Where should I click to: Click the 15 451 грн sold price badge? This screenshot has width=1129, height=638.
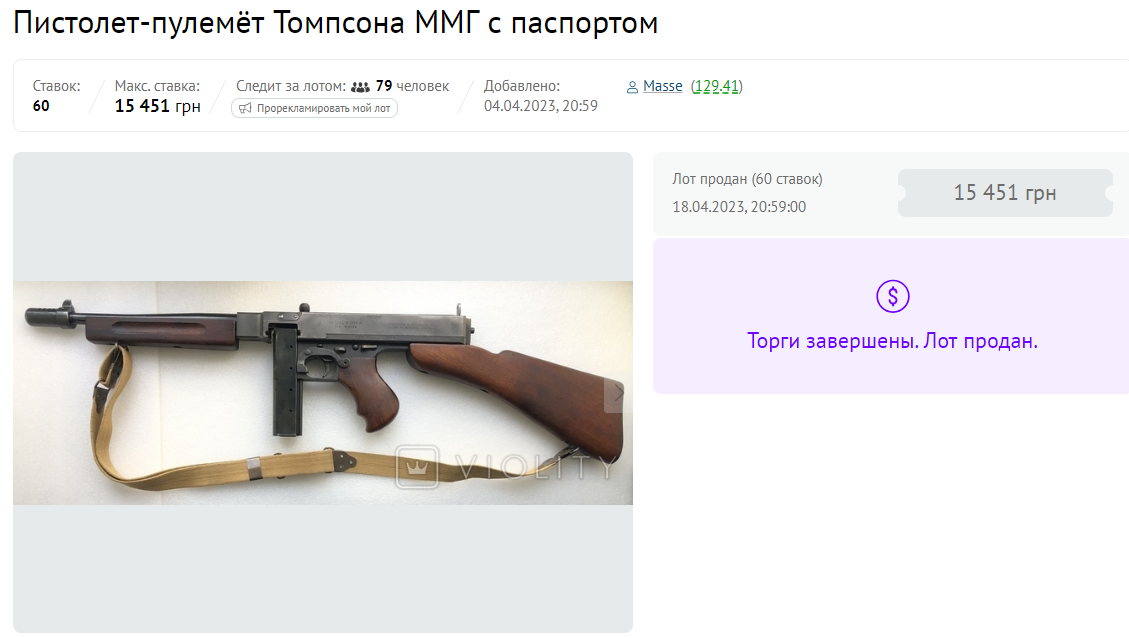coord(1005,193)
